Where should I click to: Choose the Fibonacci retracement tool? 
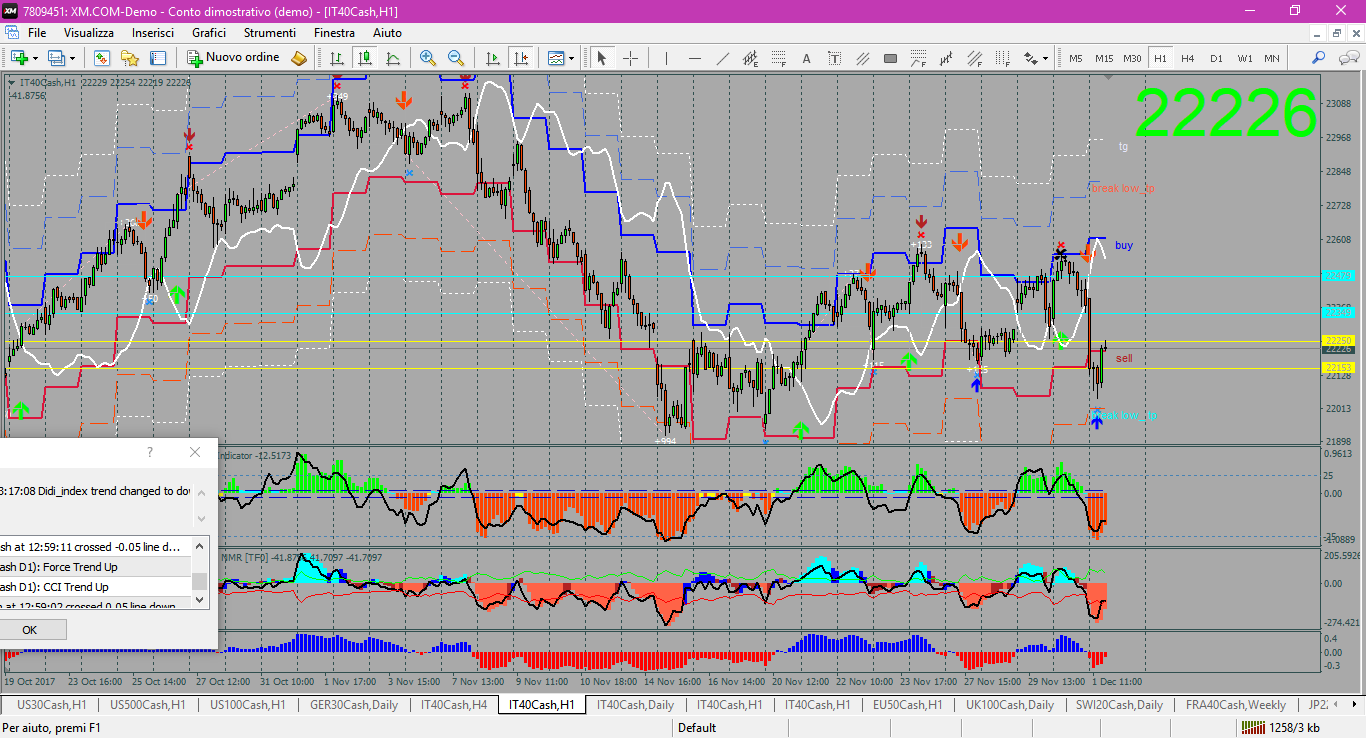click(x=779, y=58)
